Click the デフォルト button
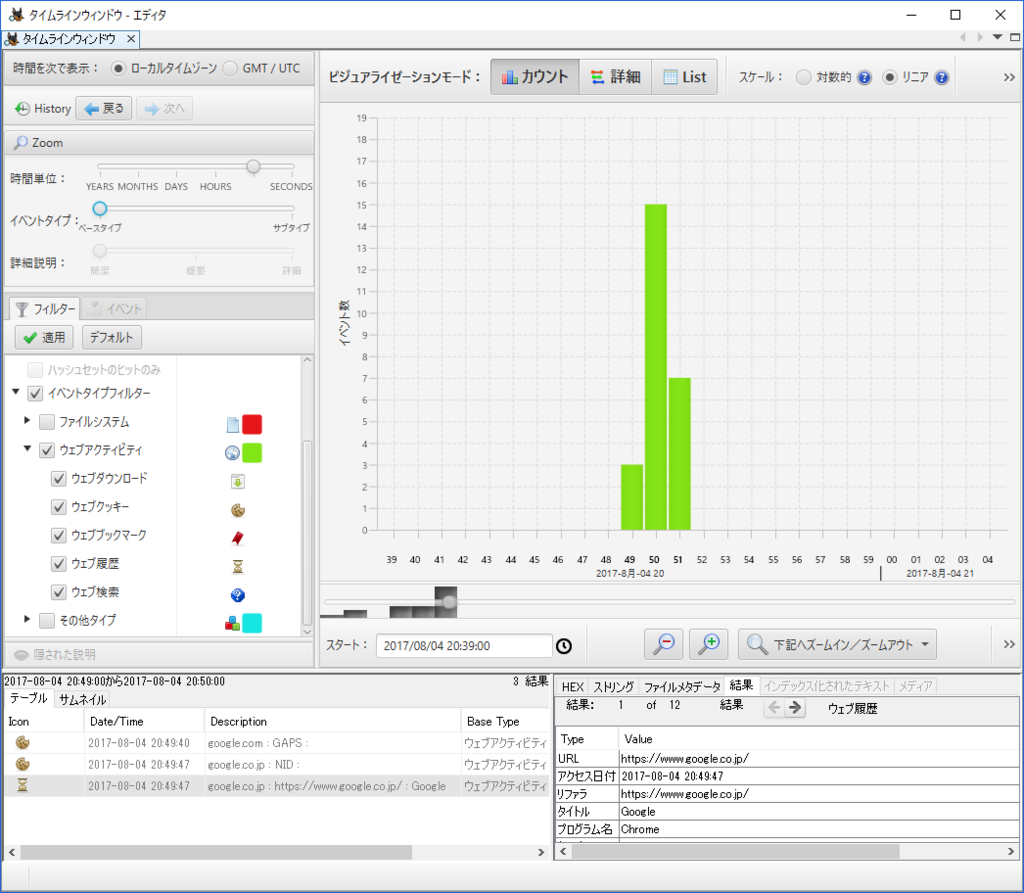This screenshot has height=893, width=1024. click(x=112, y=338)
